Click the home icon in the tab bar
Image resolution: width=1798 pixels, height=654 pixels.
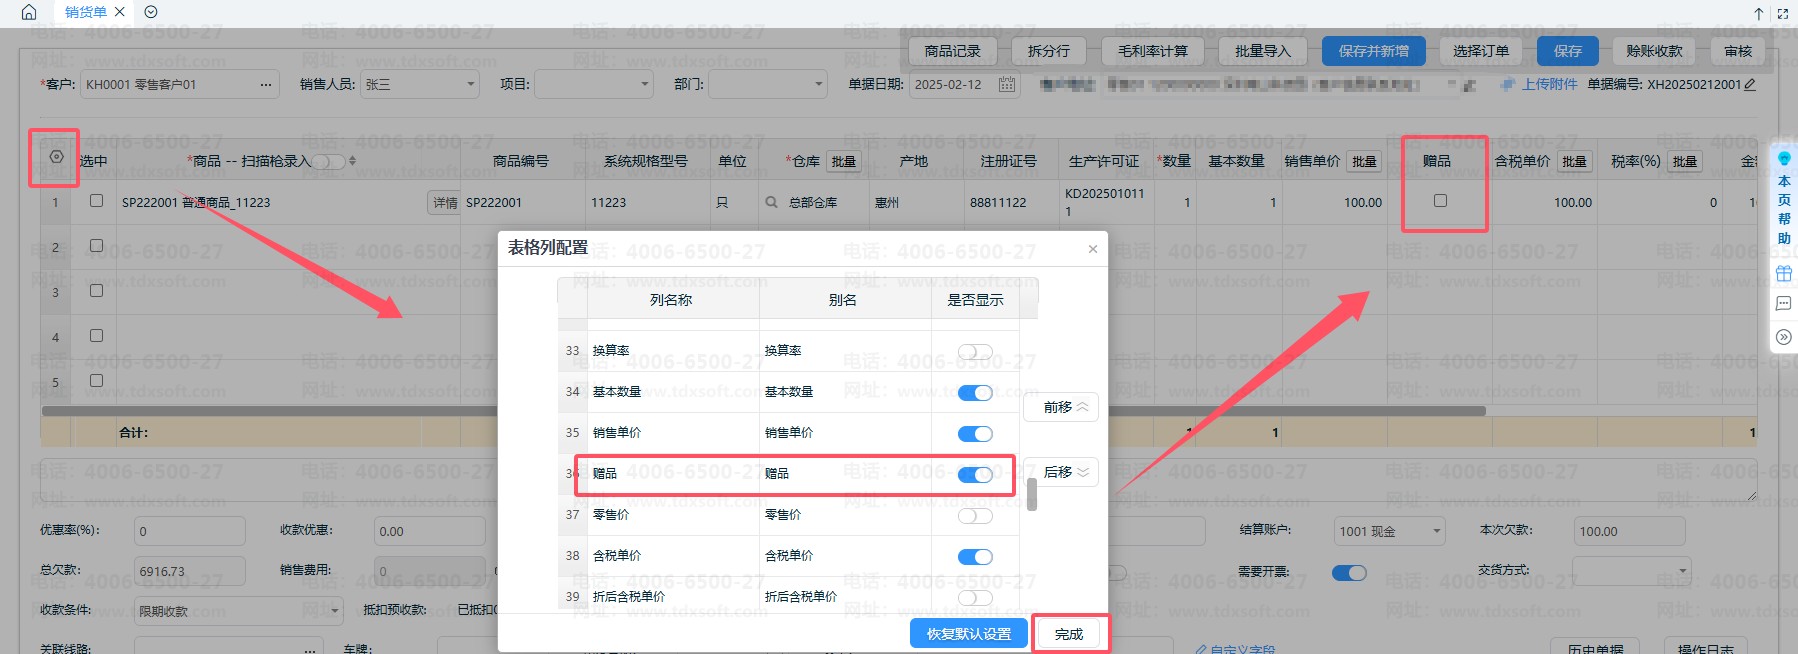(x=29, y=12)
